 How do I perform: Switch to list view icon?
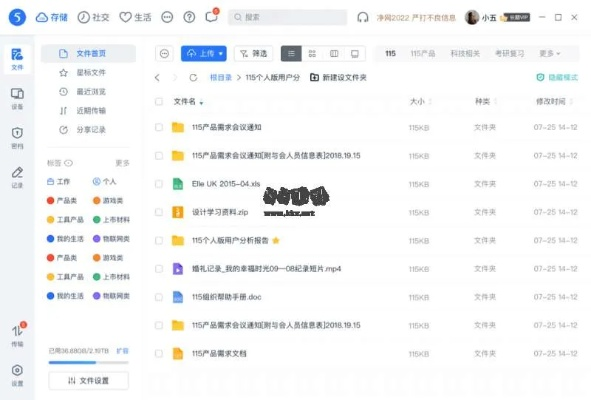click(x=291, y=54)
